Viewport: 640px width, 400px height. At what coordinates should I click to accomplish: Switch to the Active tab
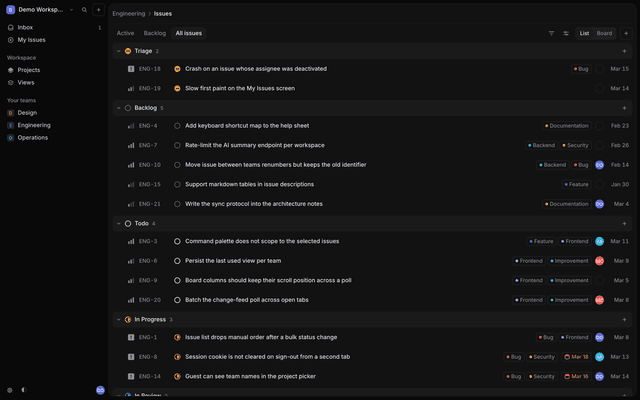(125, 33)
